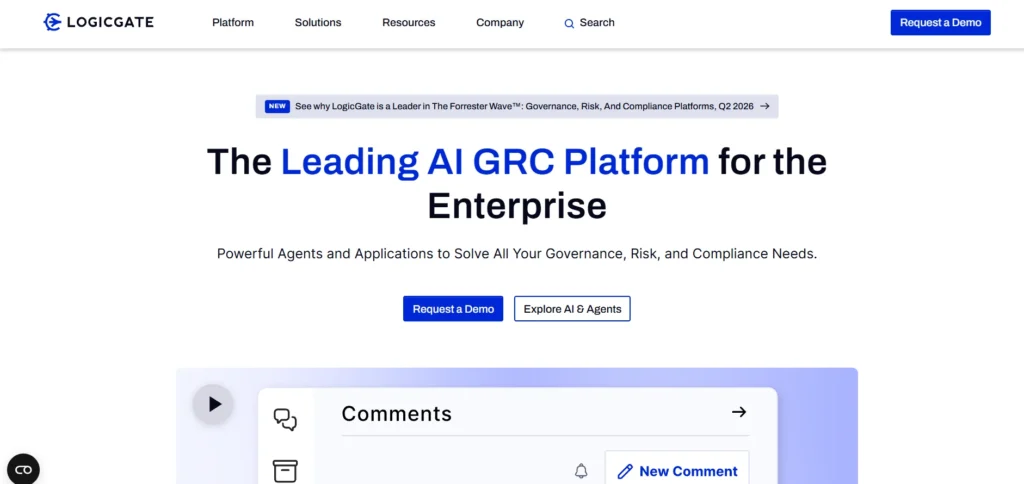Image resolution: width=1024 pixels, height=484 pixels.
Task: Click the New Comment button
Action: [x=677, y=468]
